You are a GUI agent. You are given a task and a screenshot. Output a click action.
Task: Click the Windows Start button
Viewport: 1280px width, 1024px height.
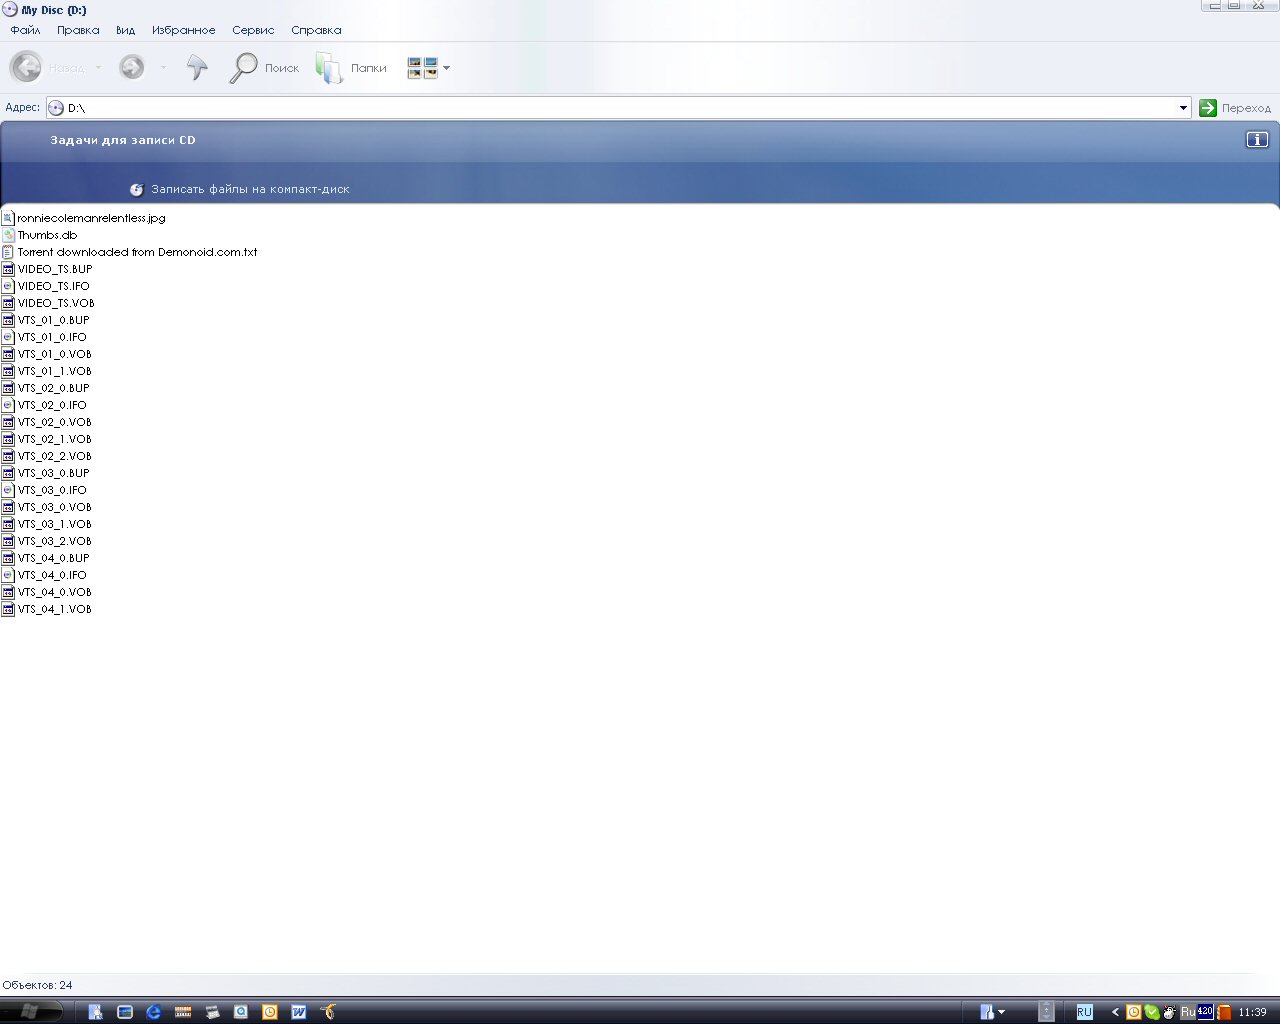click(x=30, y=1012)
